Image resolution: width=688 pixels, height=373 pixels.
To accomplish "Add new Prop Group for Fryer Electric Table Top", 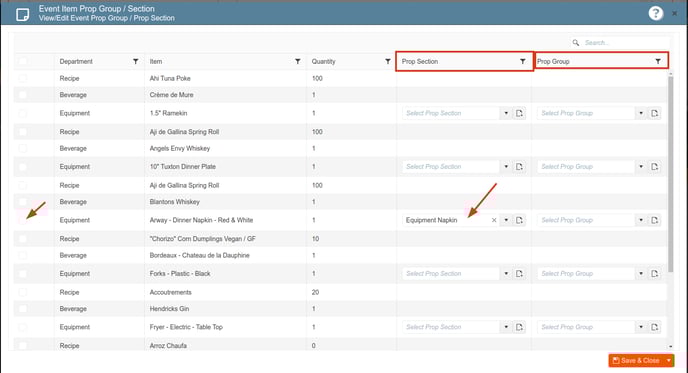I will click(x=655, y=327).
